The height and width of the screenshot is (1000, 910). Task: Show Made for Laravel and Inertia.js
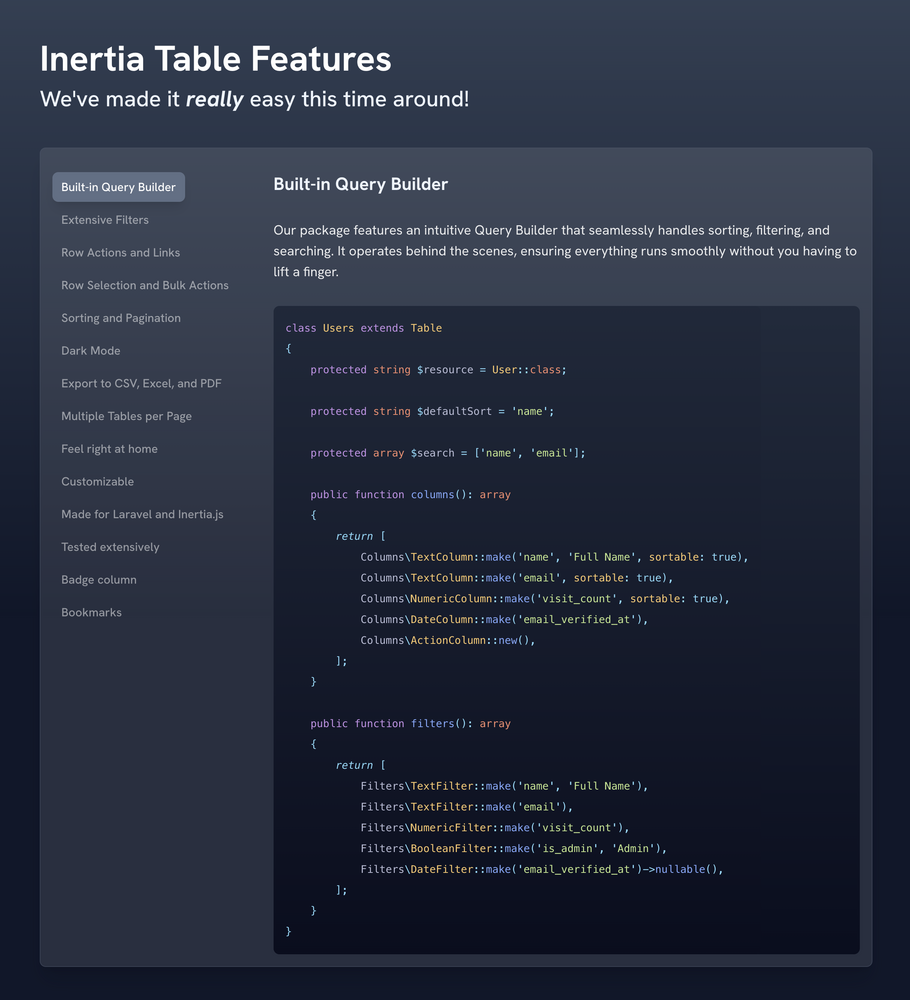click(x=142, y=514)
